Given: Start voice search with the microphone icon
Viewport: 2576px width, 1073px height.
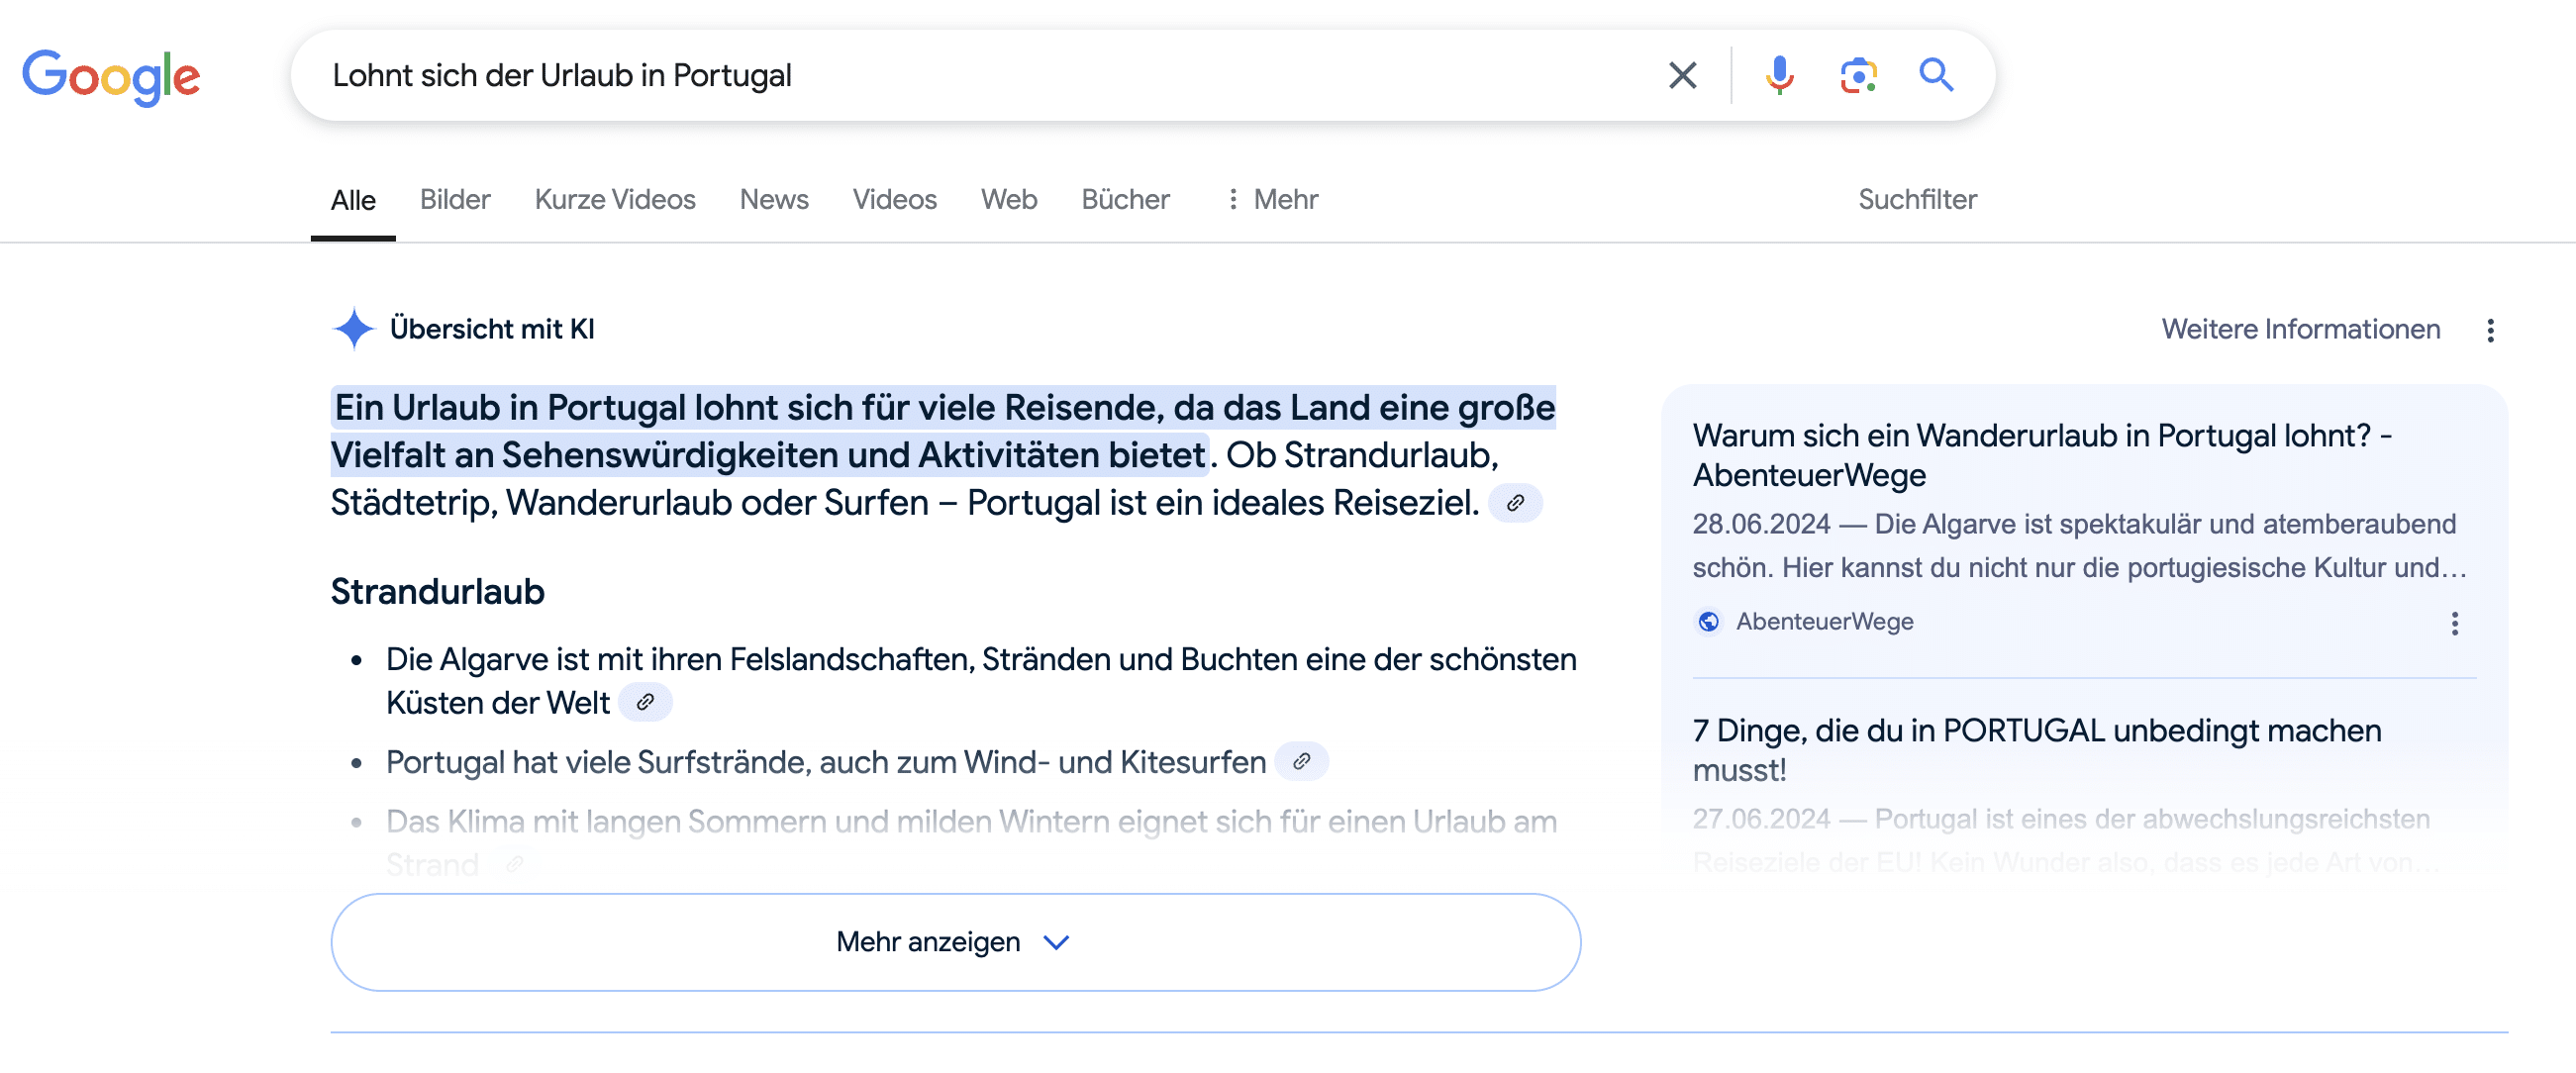Looking at the screenshot, I should 1779,75.
